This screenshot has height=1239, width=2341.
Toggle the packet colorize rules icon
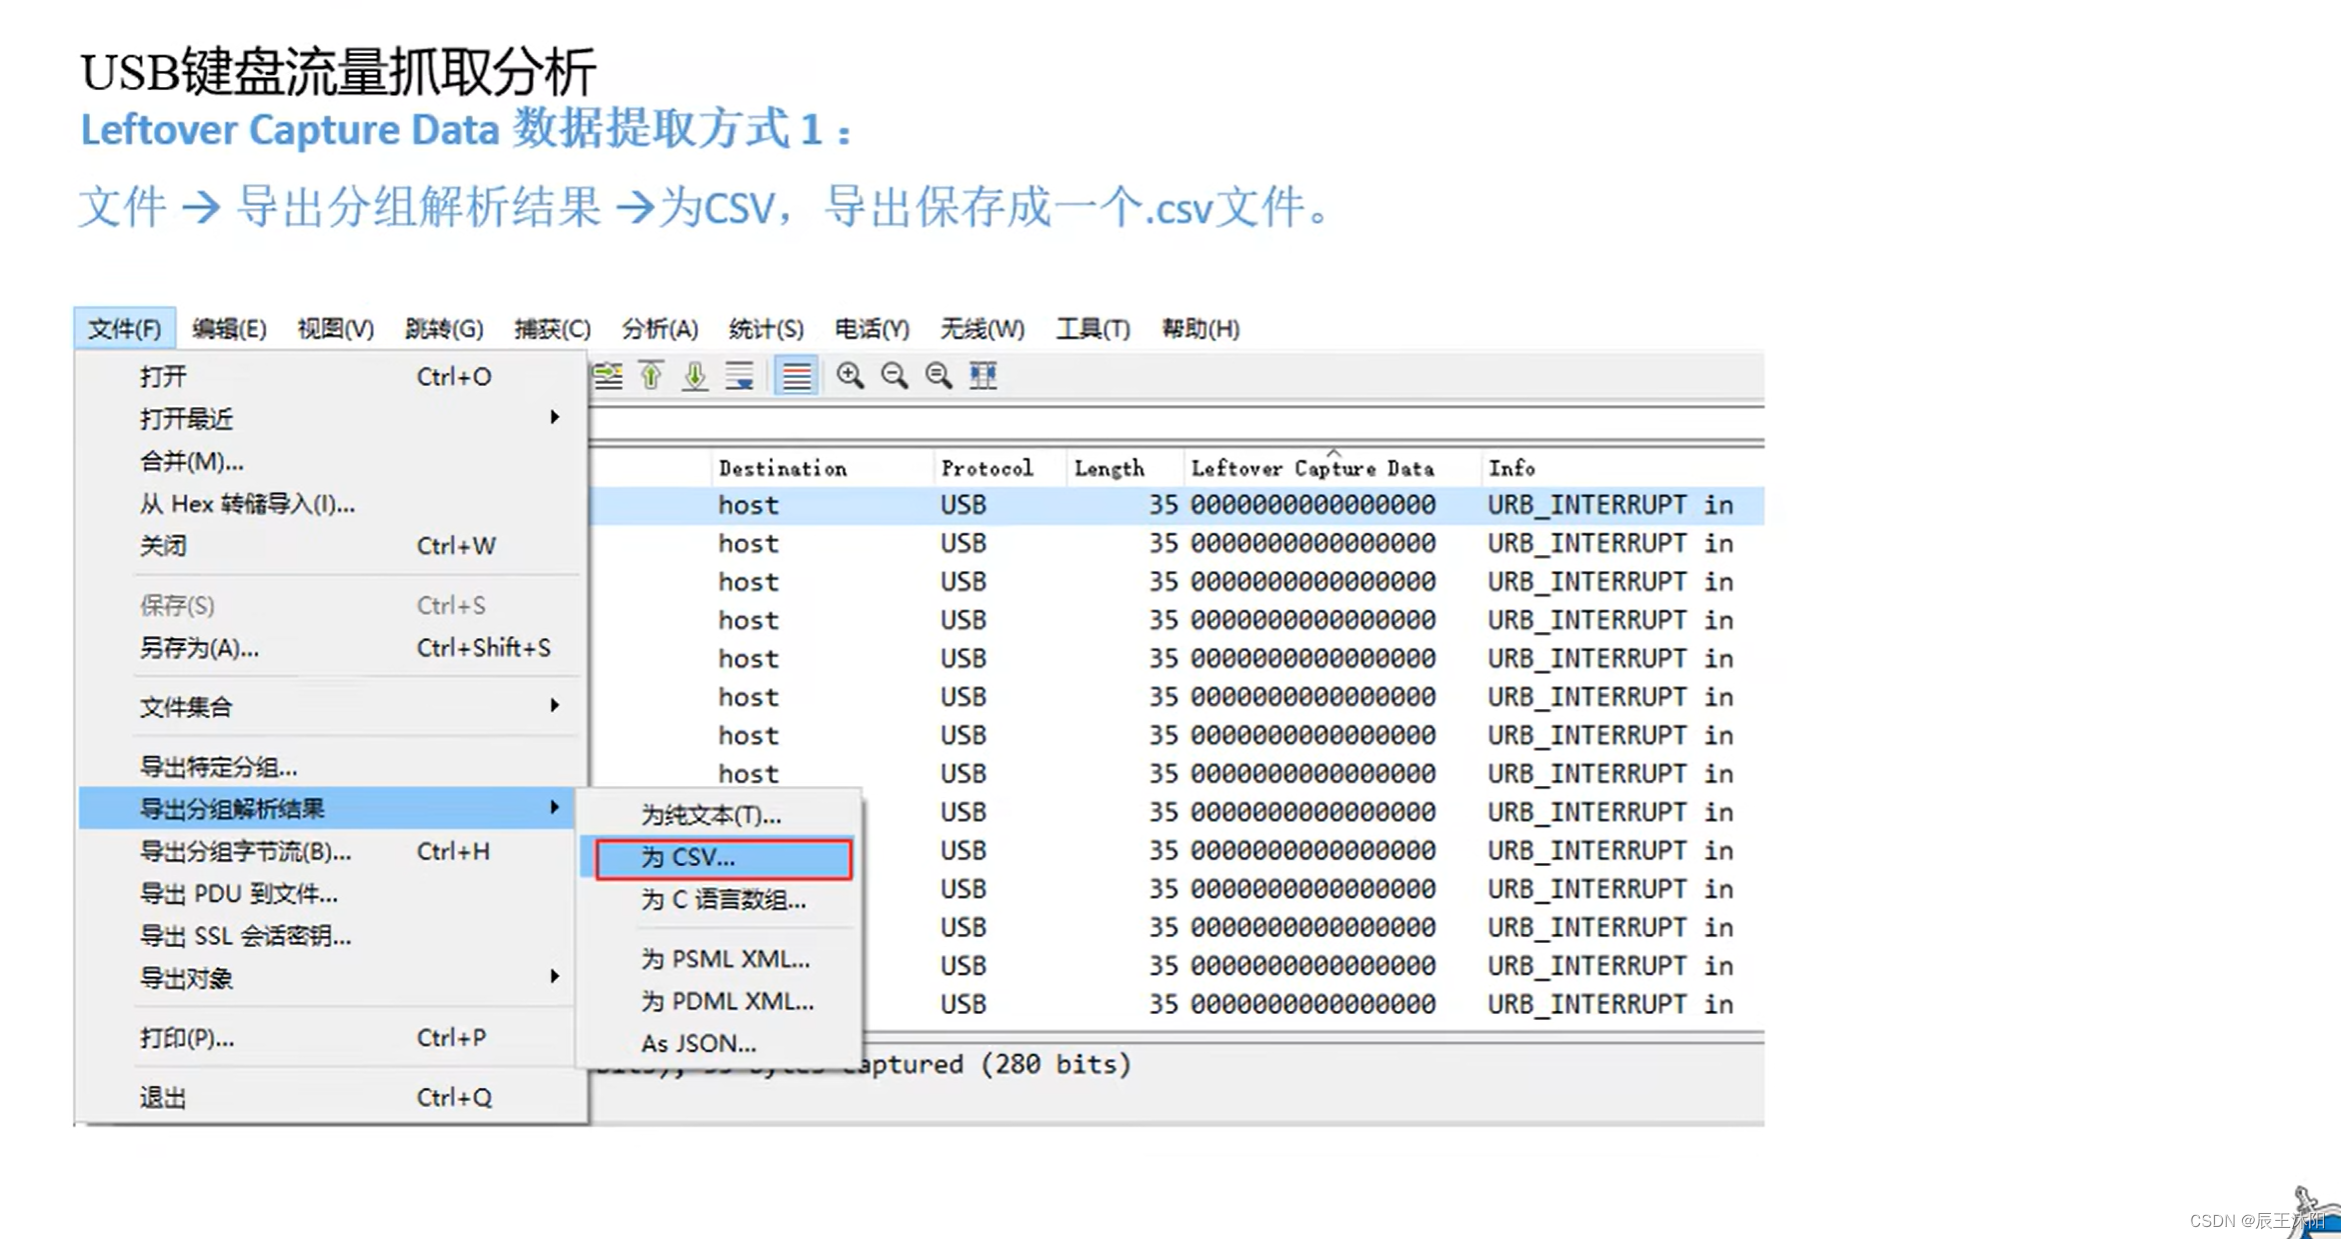click(797, 376)
